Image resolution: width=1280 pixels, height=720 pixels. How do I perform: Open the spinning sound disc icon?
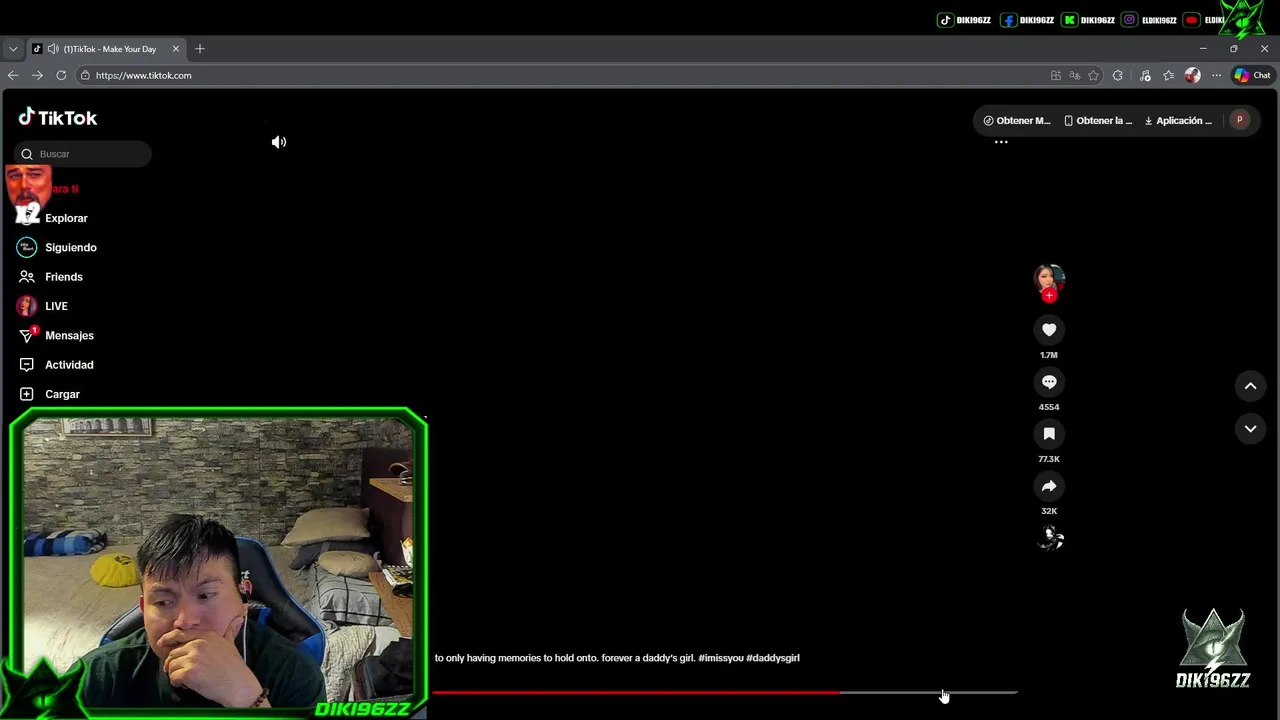[1049, 538]
